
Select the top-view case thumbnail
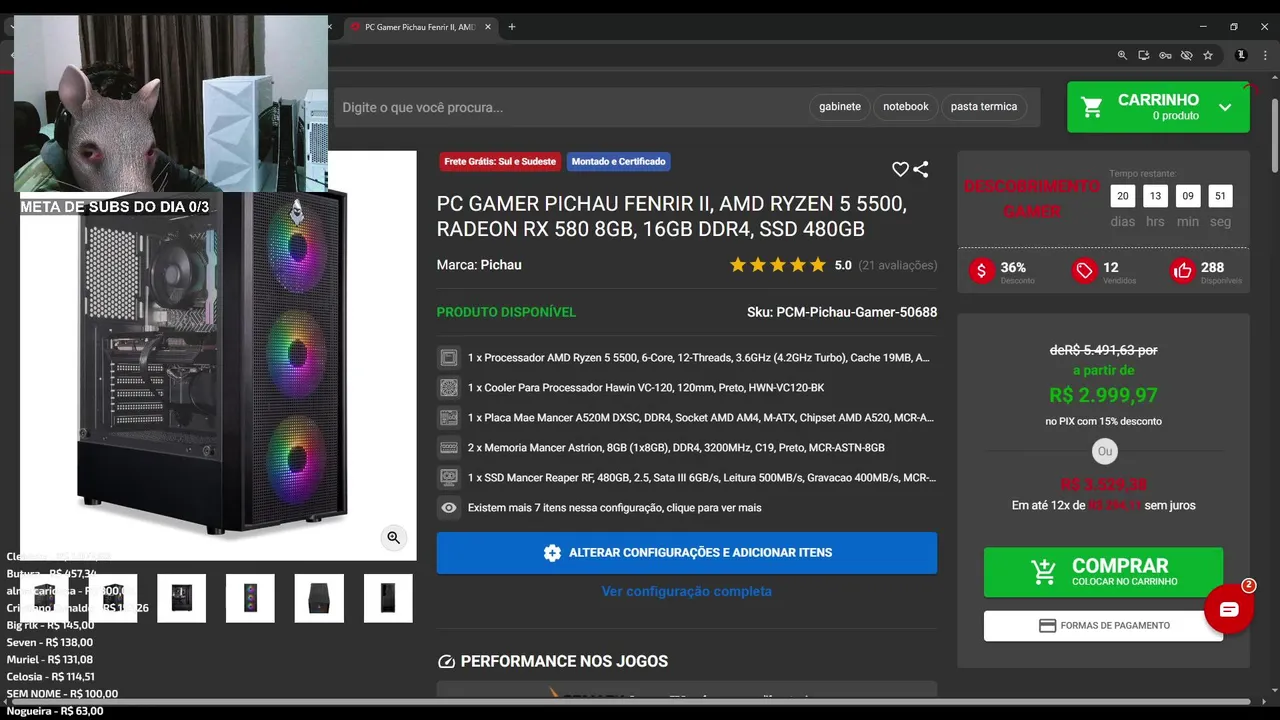[319, 598]
